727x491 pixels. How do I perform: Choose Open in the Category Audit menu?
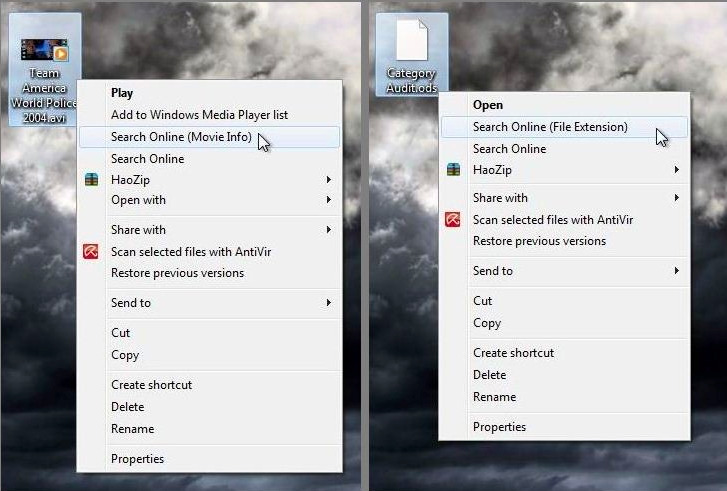click(488, 105)
